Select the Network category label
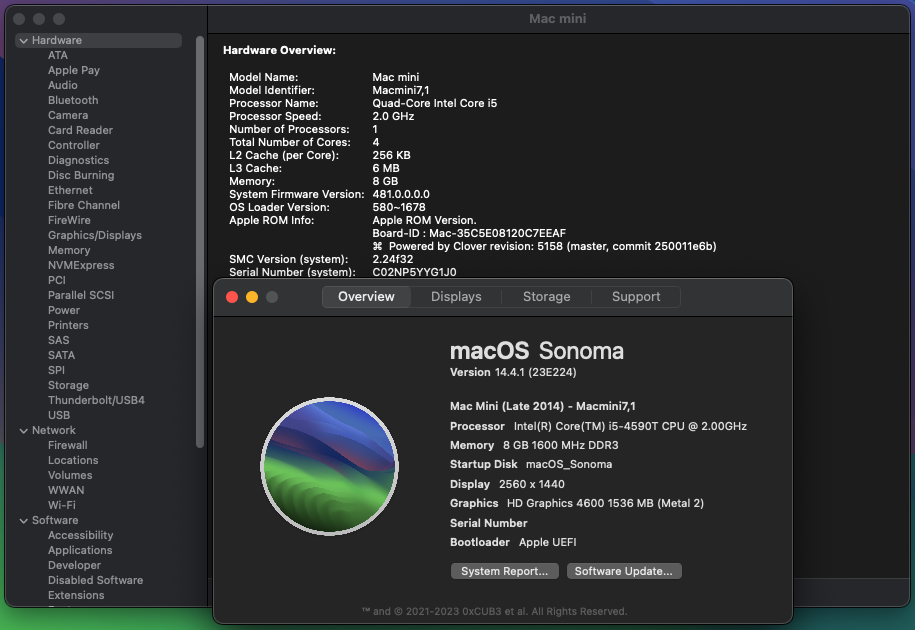 pyautogui.click(x=54, y=430)
